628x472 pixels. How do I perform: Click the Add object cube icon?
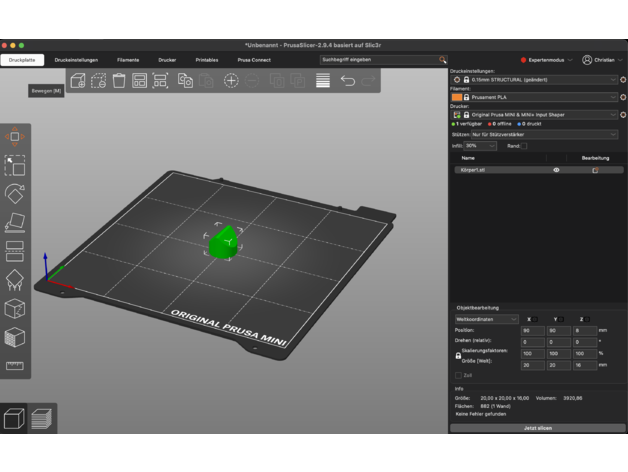[x=78, y=81]
